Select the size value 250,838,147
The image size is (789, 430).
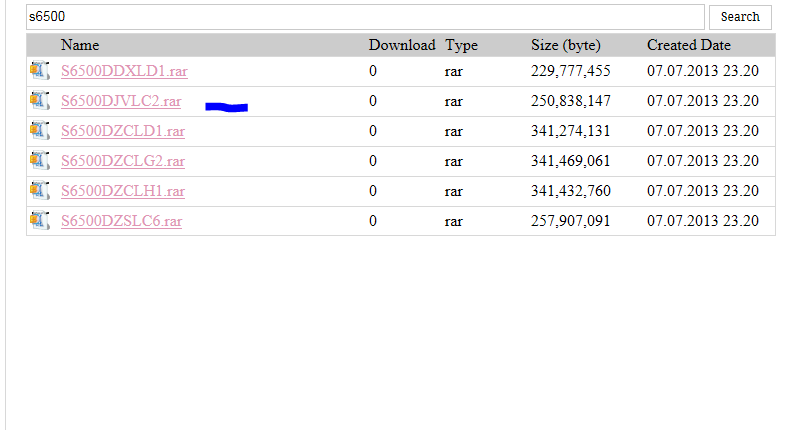tap(571, 101)
